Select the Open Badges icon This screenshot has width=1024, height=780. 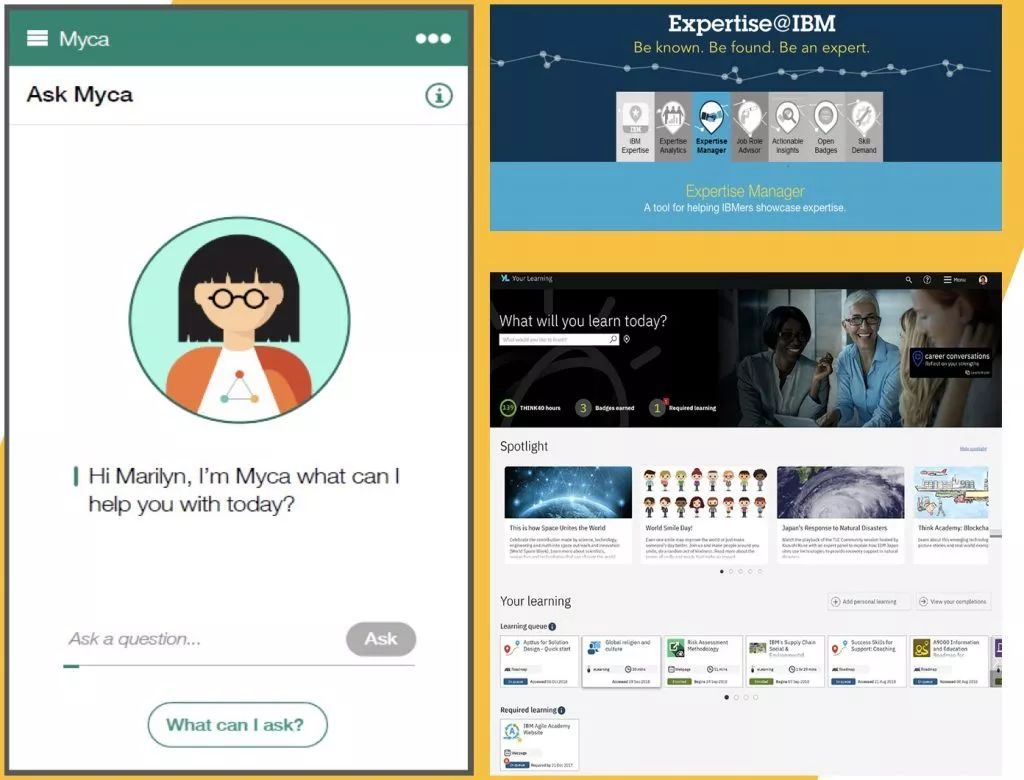pyautogui.click(x=825, y=127)
